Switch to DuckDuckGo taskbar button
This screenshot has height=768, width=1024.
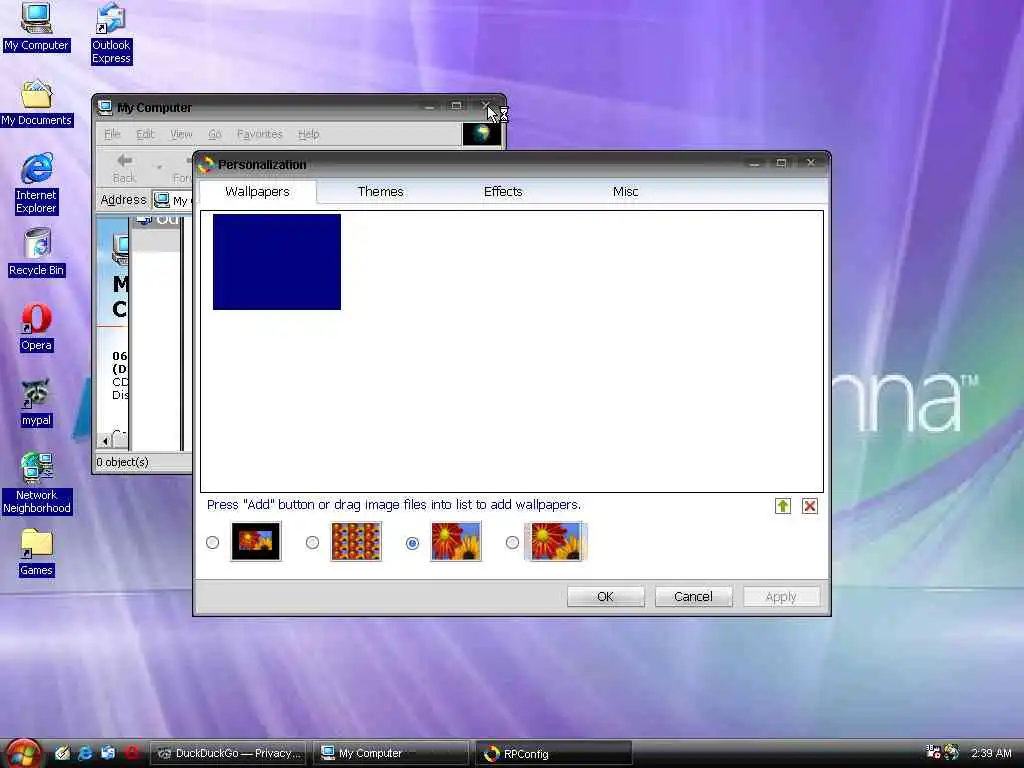click(x=229, y=753)
